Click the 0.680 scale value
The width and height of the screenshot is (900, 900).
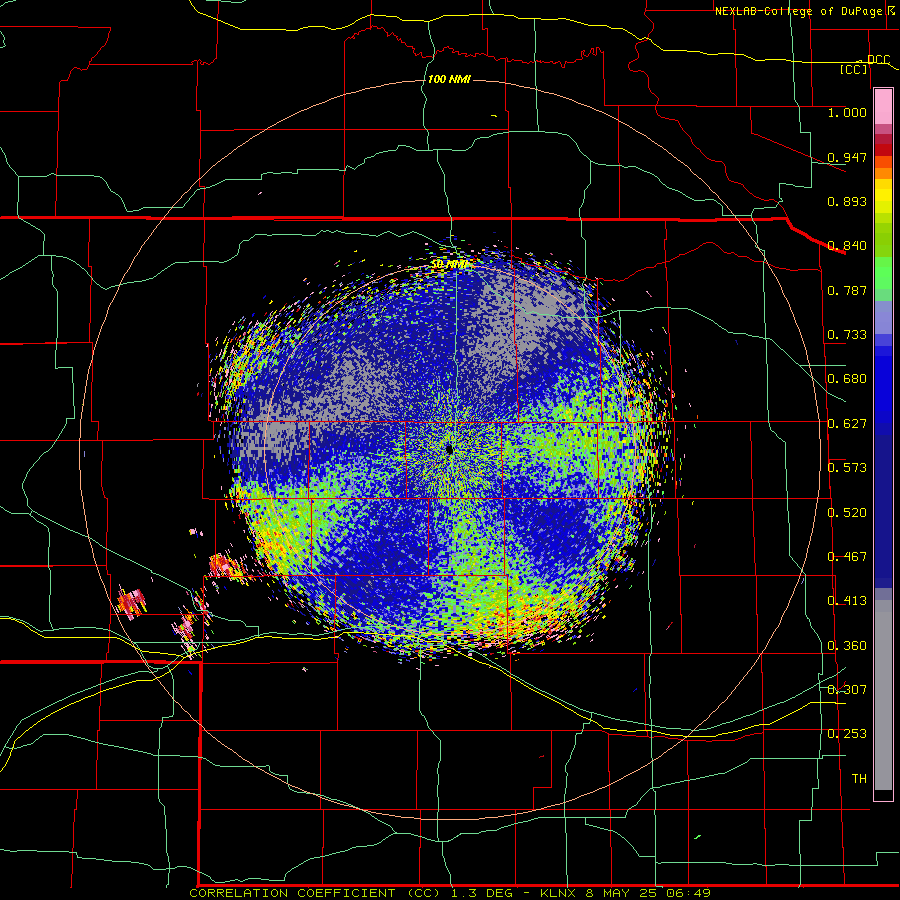click(x=847, y=379)
